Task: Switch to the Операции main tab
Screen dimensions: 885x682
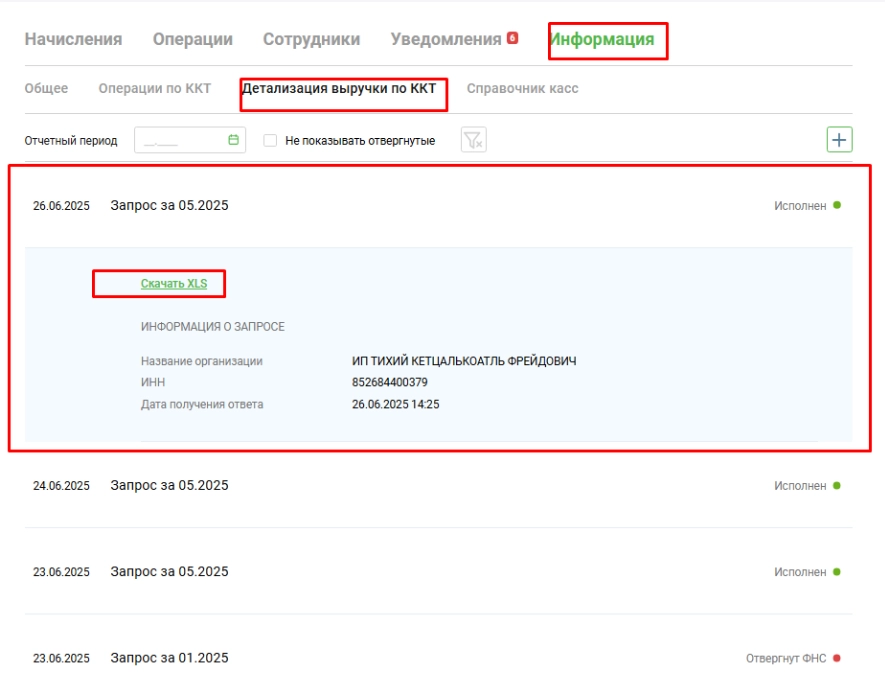Action: coord(192,40)
